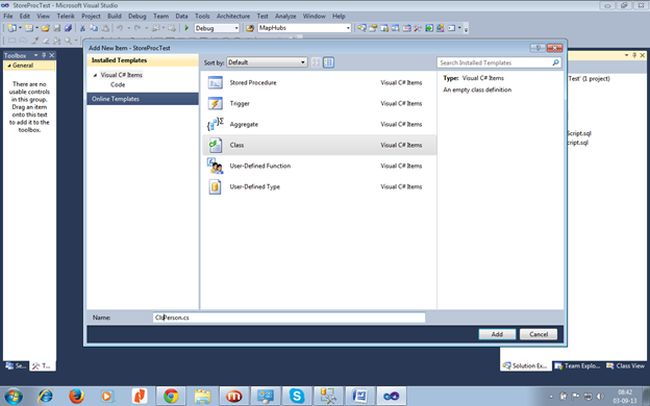Click the Open File toolbar icon

[x=45, y=28]
